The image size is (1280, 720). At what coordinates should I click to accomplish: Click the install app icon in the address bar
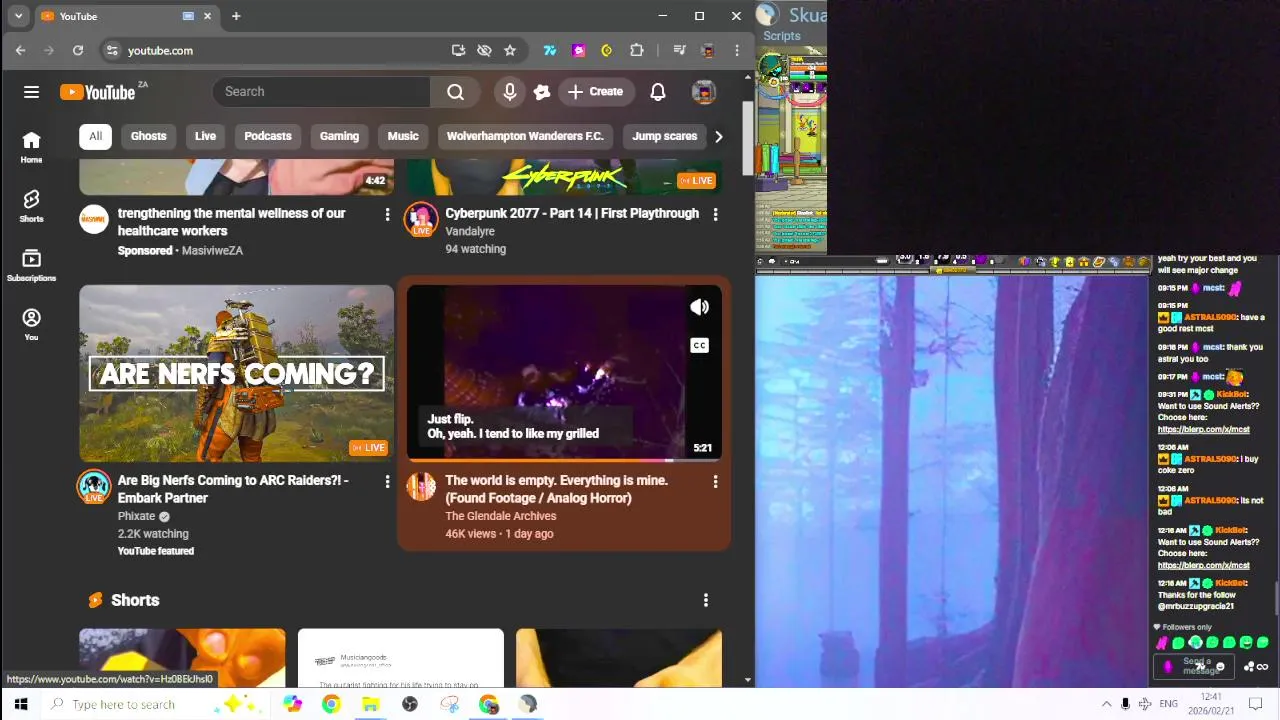click(458, 50)
